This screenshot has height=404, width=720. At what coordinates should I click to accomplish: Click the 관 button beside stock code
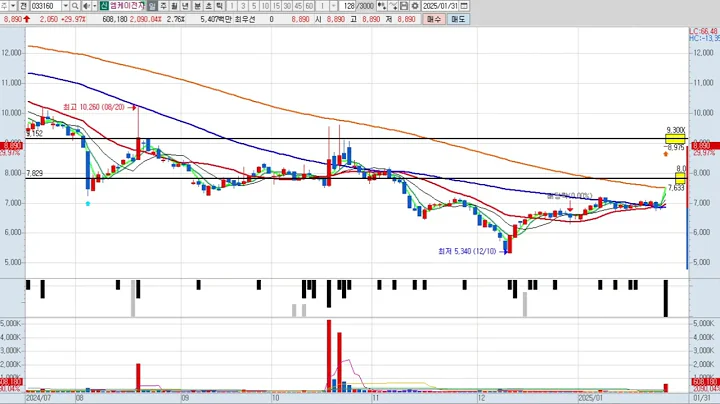point(24,6)
